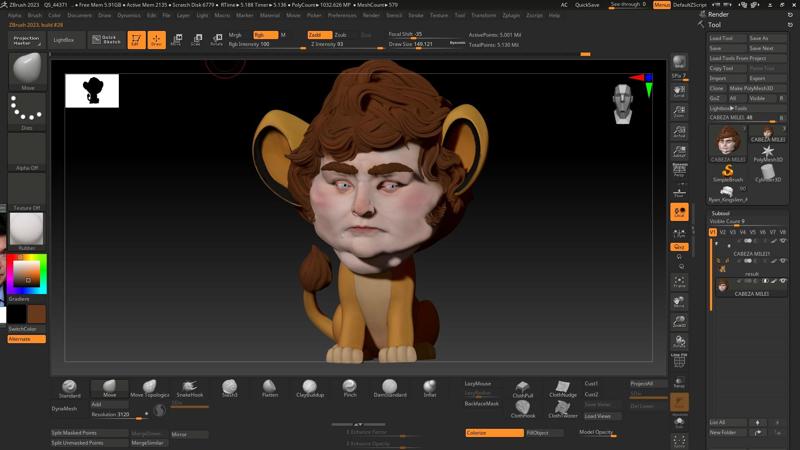This screenshot has height=450, width=800.
Task: Click the main color picker square
Action: coord(25,273)
